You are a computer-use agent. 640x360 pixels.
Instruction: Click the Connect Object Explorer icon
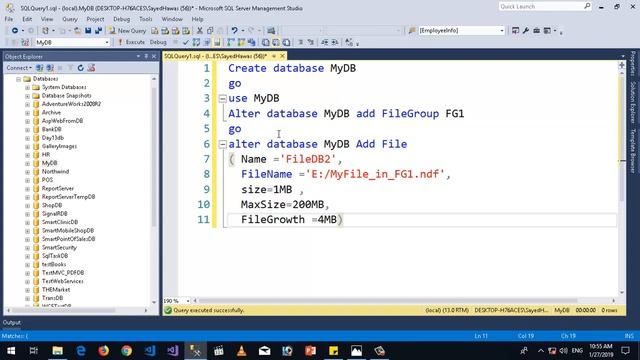click(39, 68)
